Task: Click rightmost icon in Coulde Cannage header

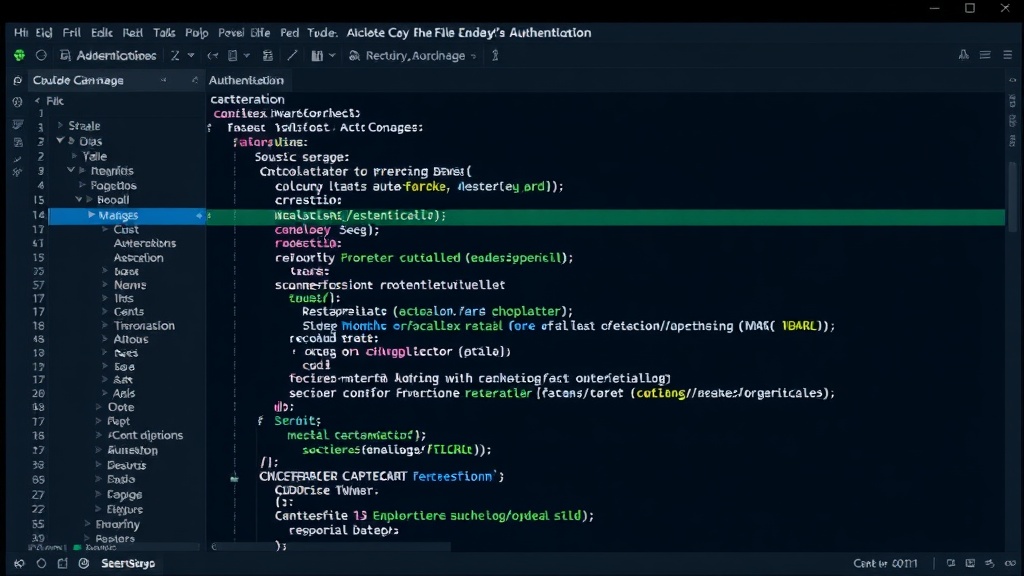Action: pyautogui.click(x=194, y=80)
